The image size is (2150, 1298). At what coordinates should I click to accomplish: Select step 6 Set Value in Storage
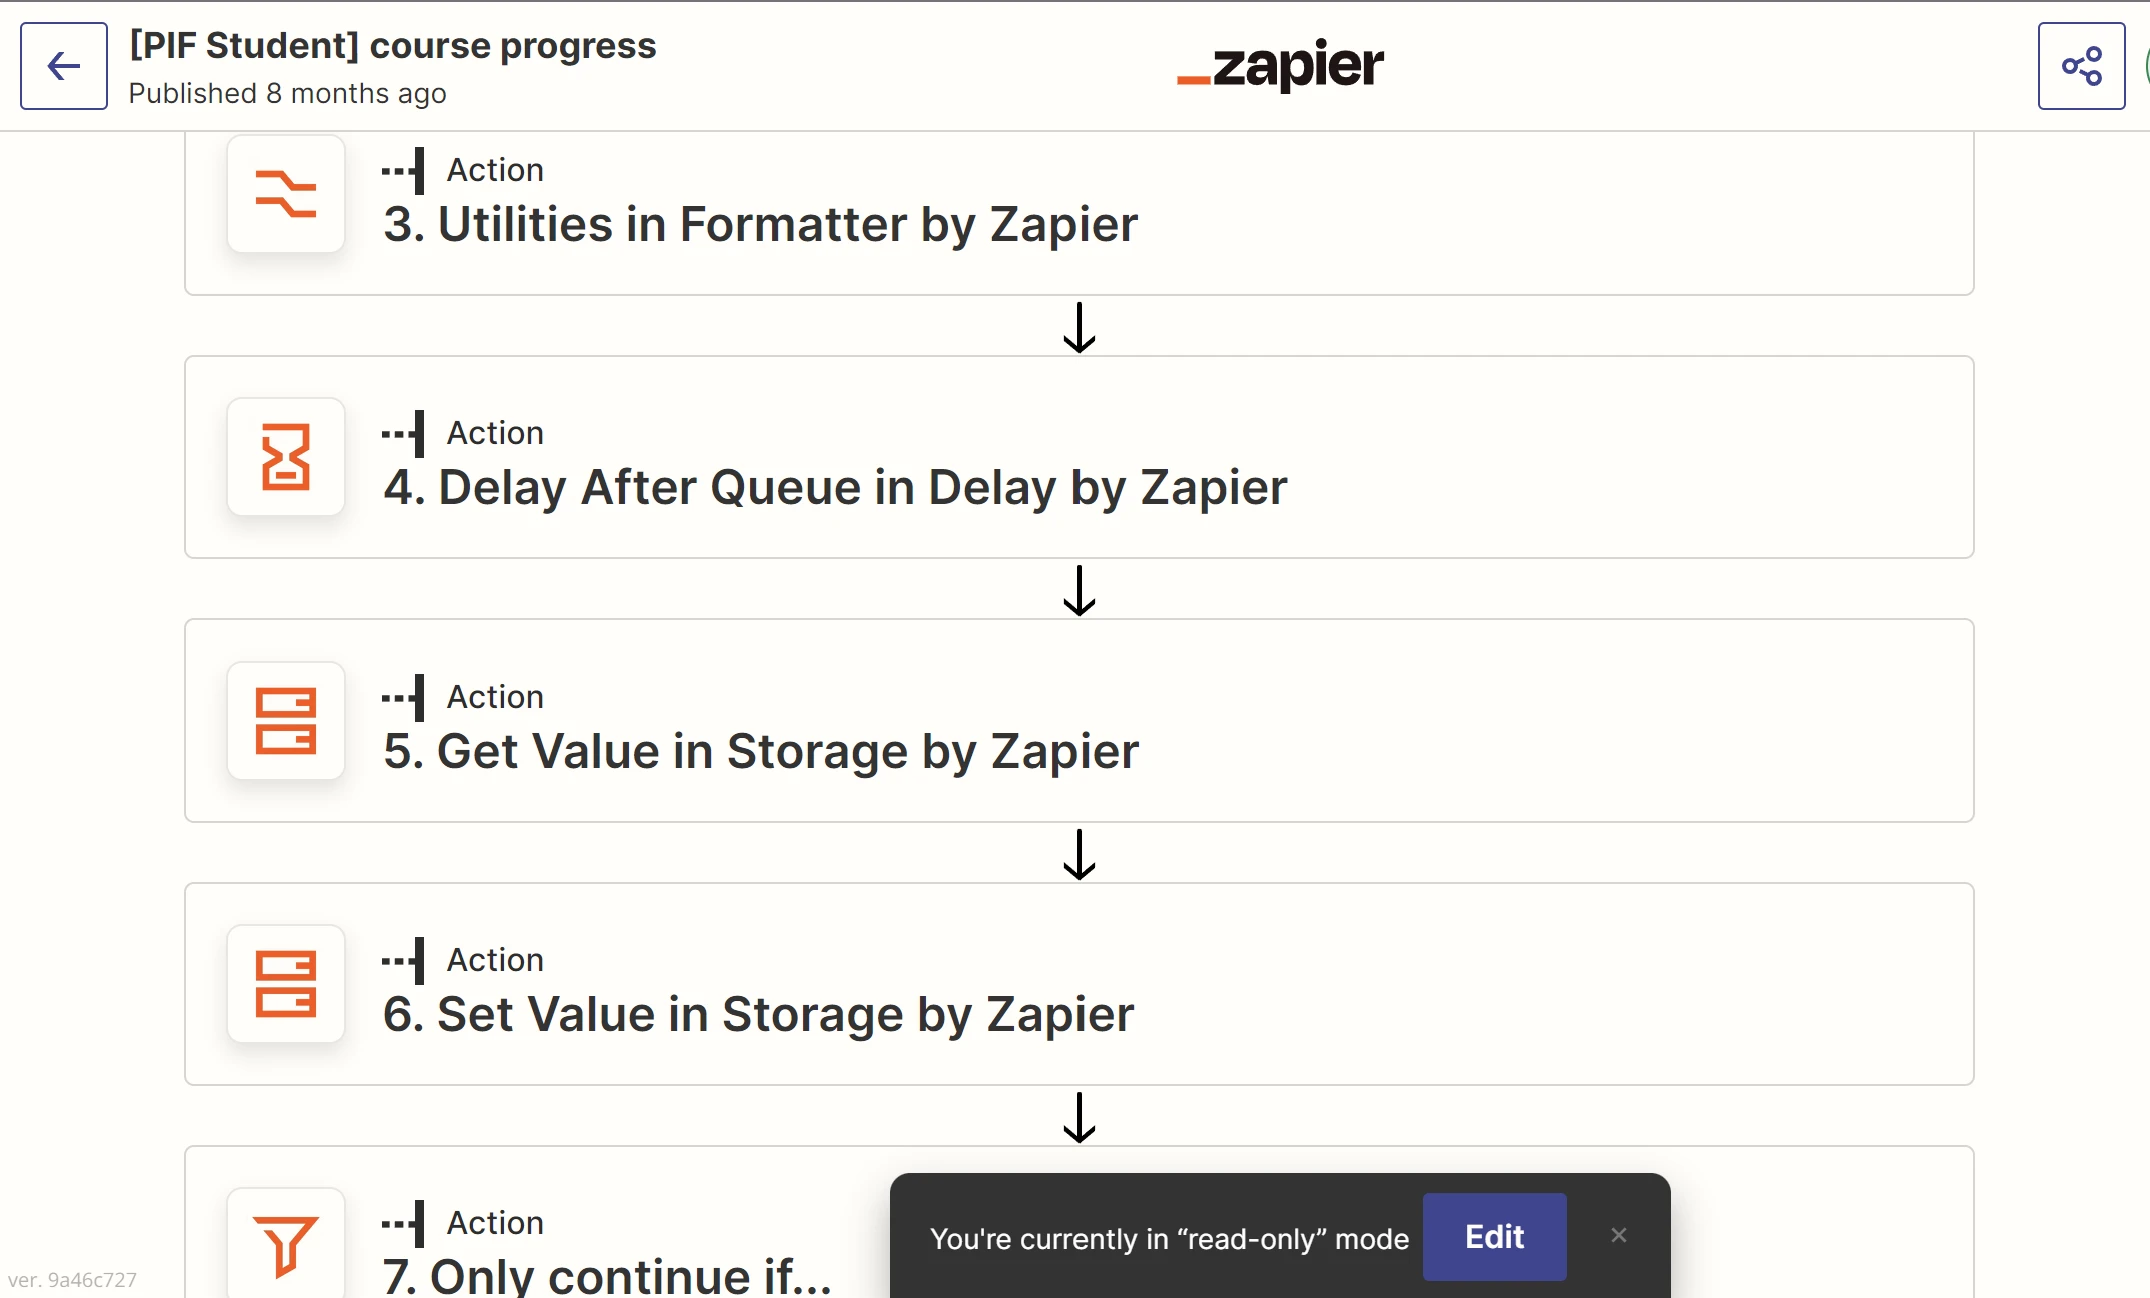(x=758, y=1014)
